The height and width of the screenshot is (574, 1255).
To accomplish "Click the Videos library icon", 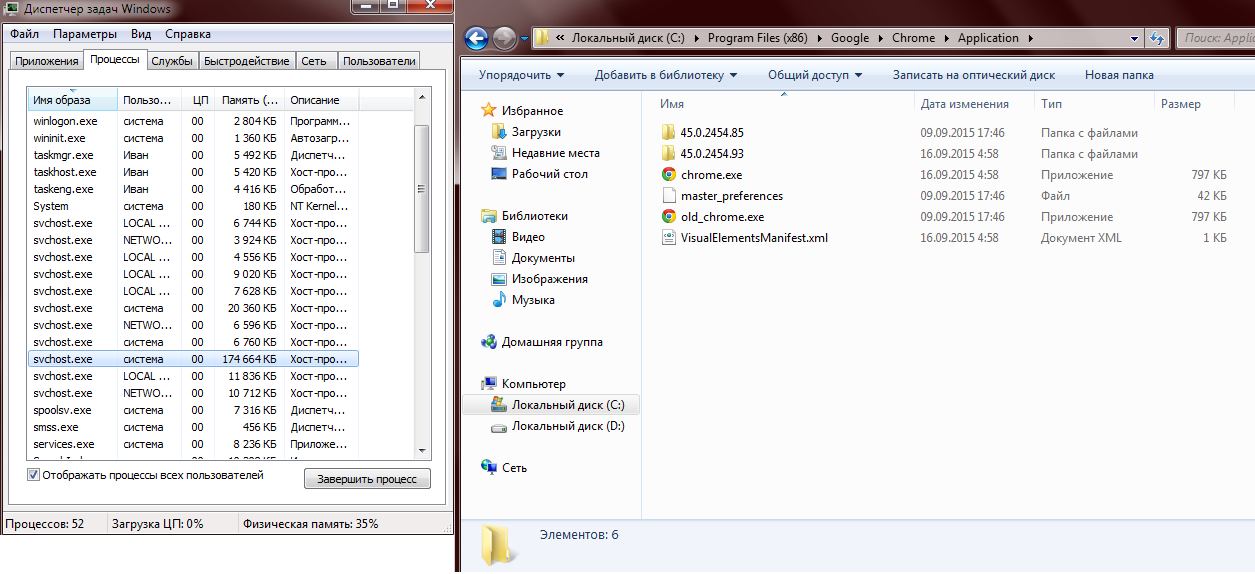I will coord(500,236).
